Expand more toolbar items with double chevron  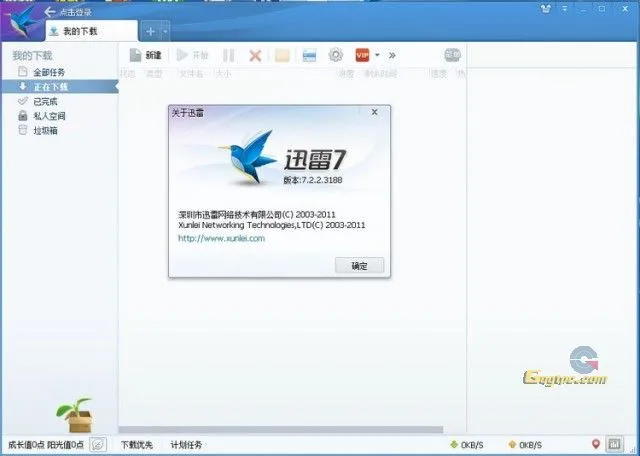click(x=392, y=55)
